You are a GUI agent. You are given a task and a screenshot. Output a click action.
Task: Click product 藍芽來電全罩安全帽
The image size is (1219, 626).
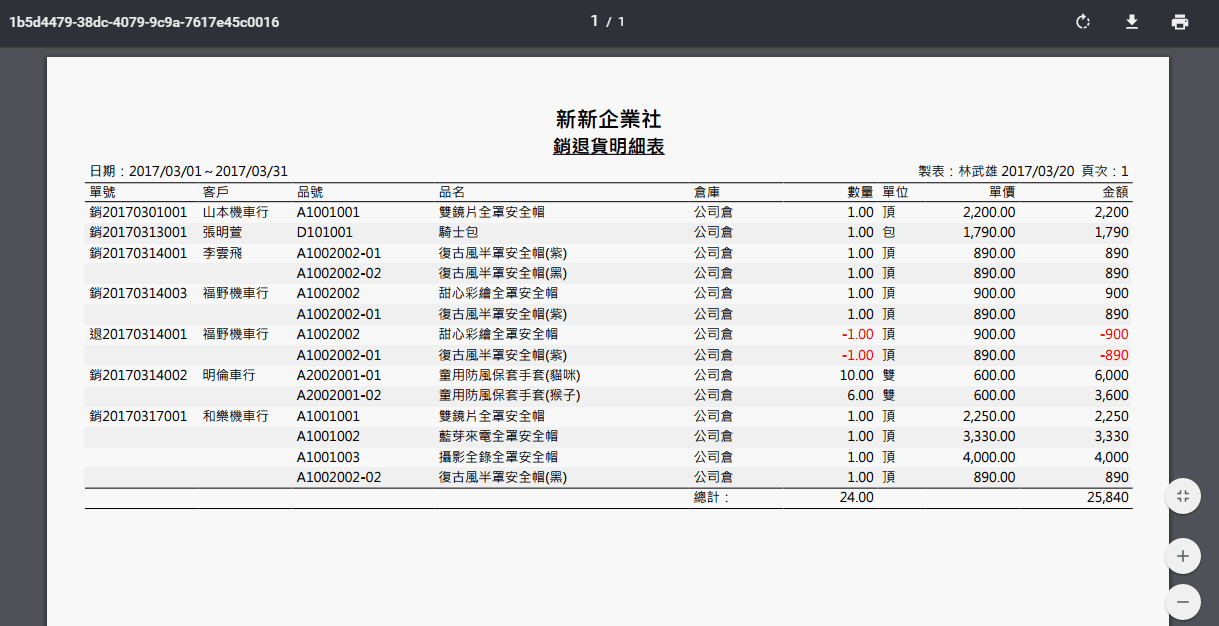point(498,437)
